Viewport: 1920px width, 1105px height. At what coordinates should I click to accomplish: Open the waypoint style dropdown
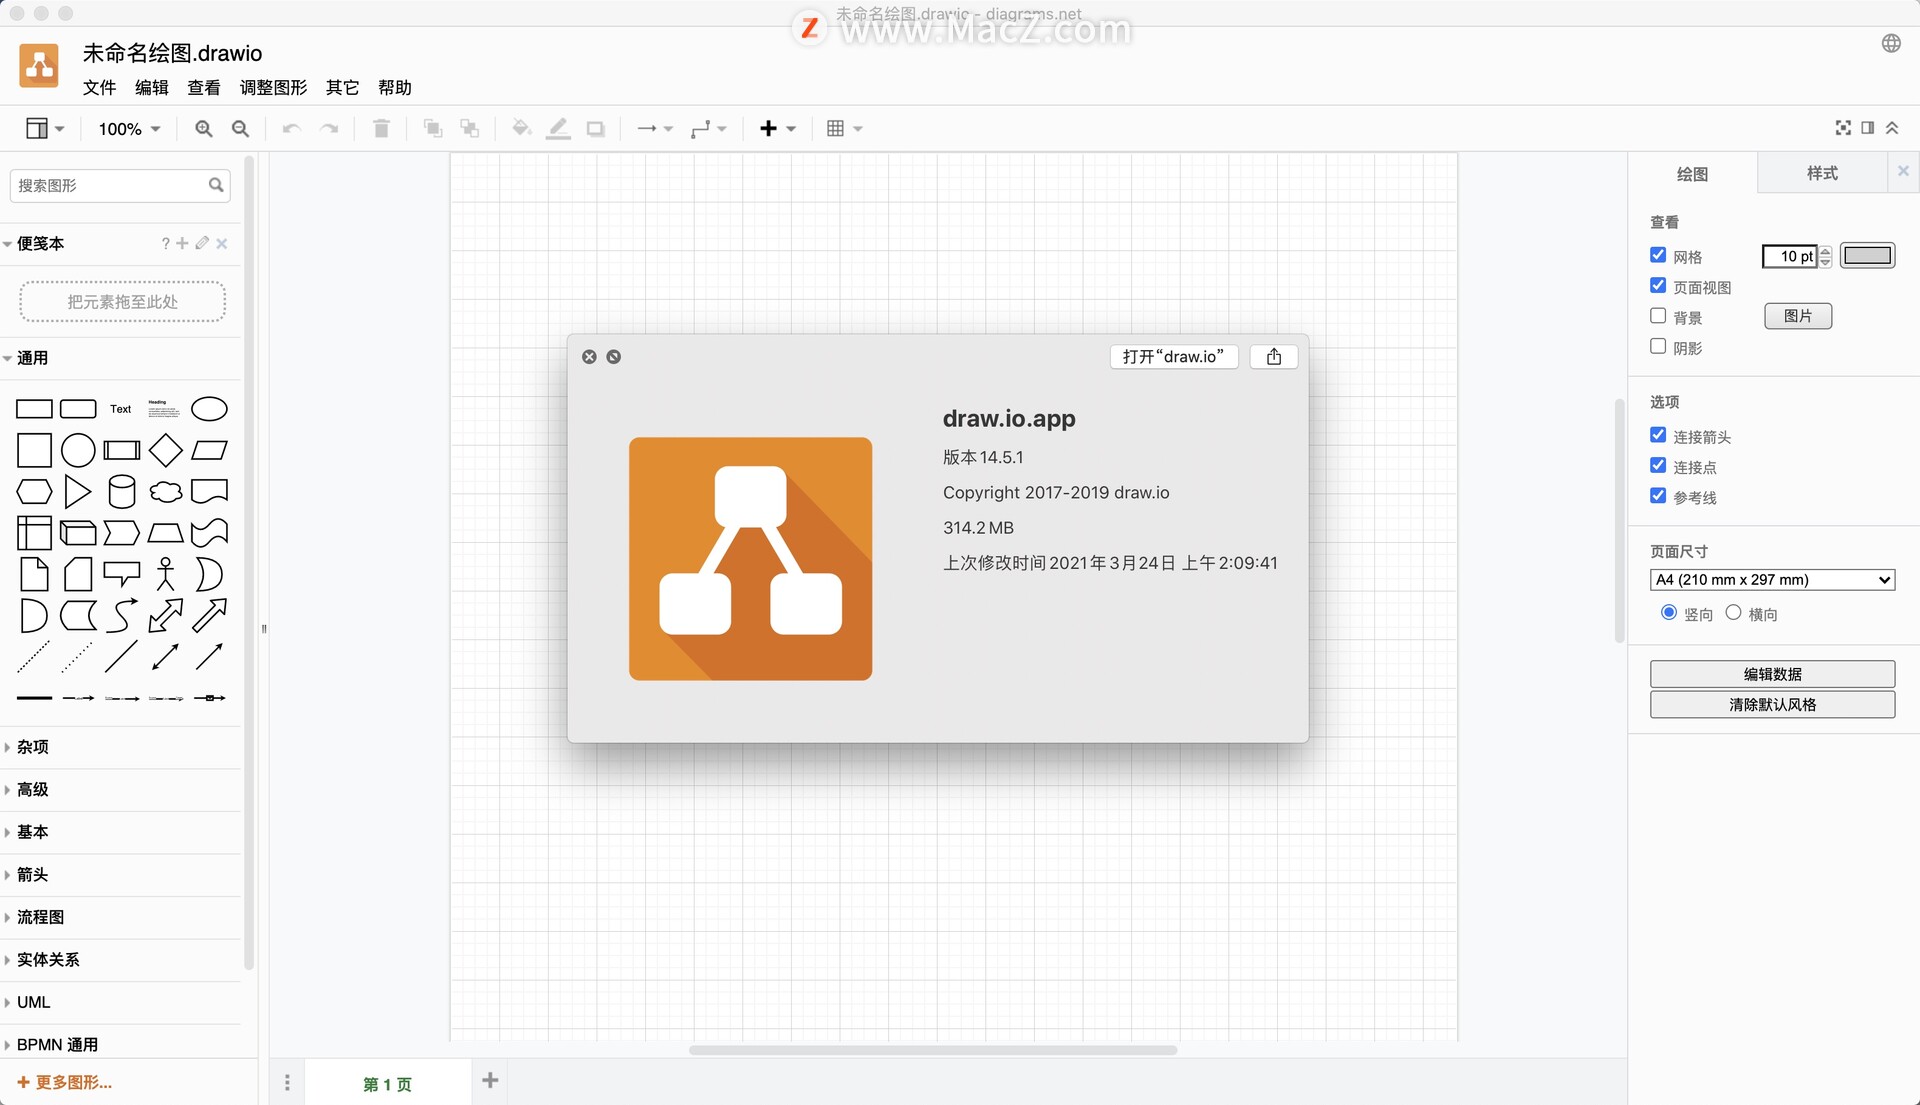(x=708, y=129)
